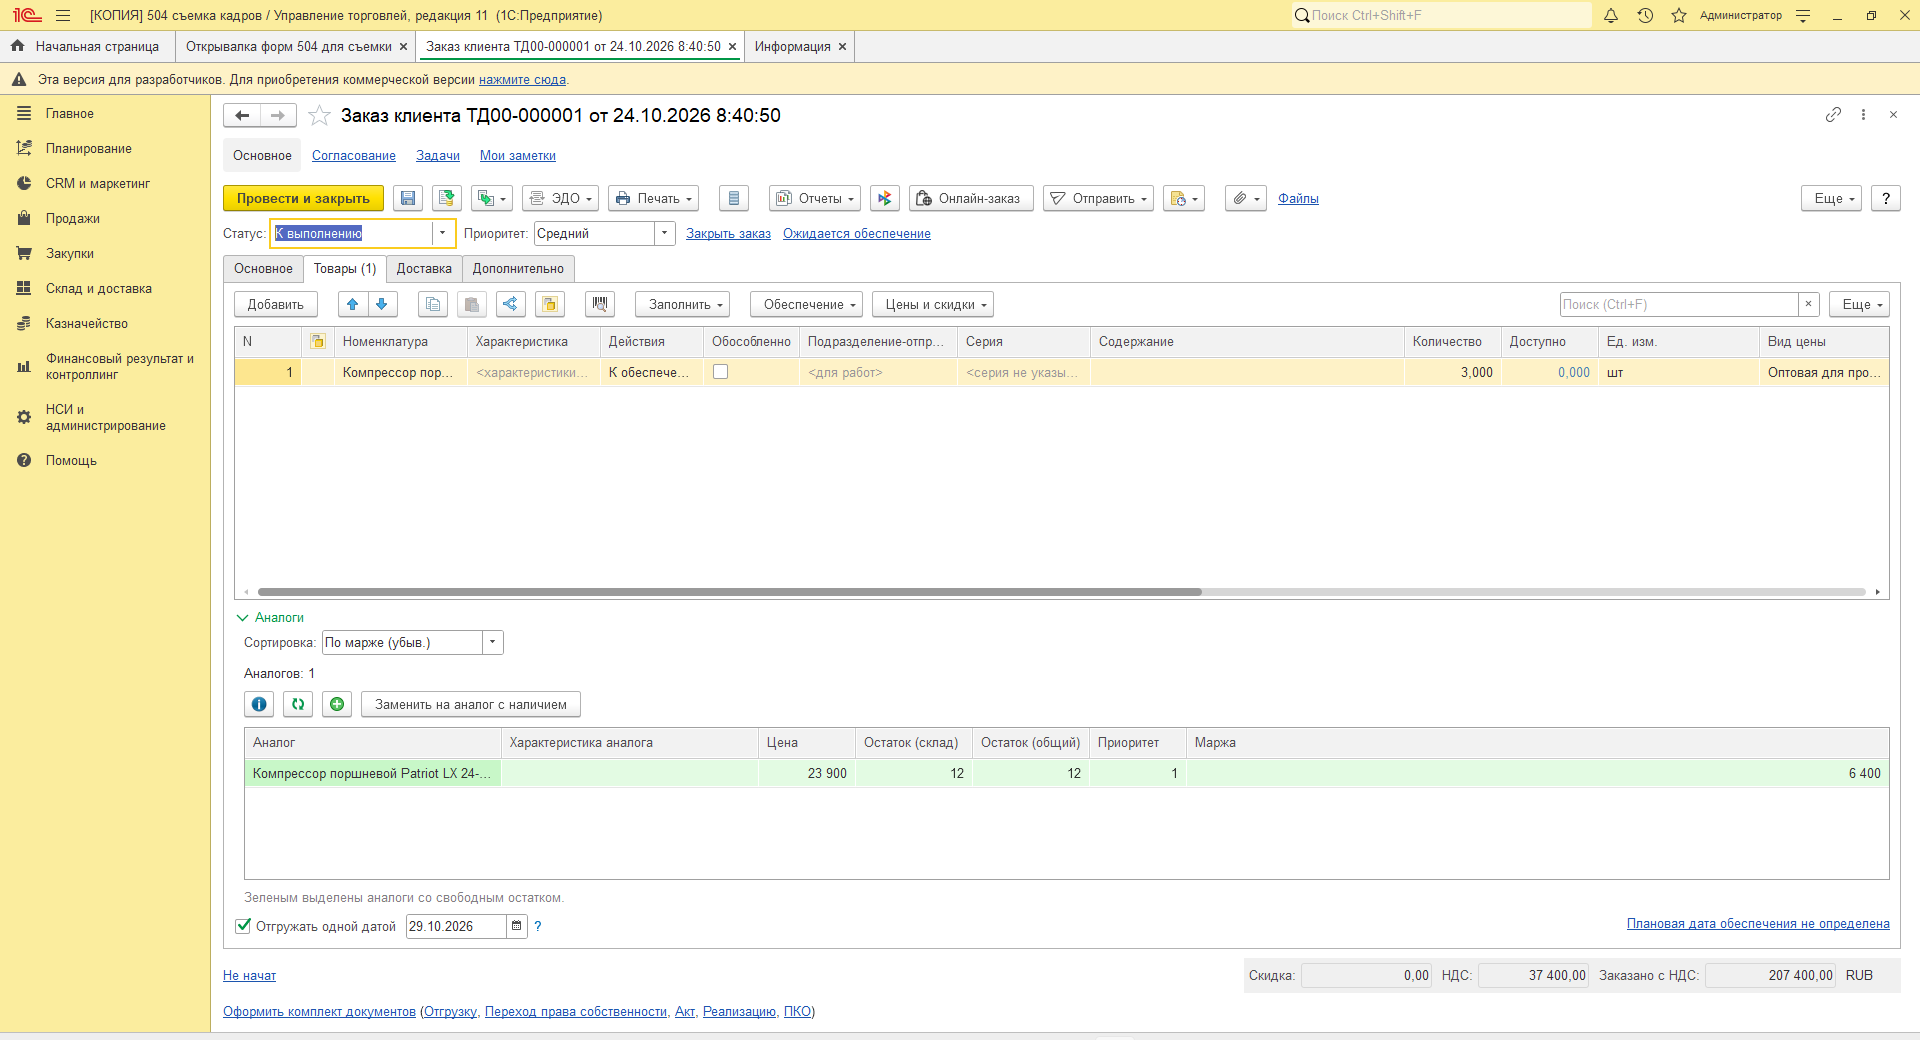
Task: Open the history clock icon in the title bar
Action: point(1645,15)
